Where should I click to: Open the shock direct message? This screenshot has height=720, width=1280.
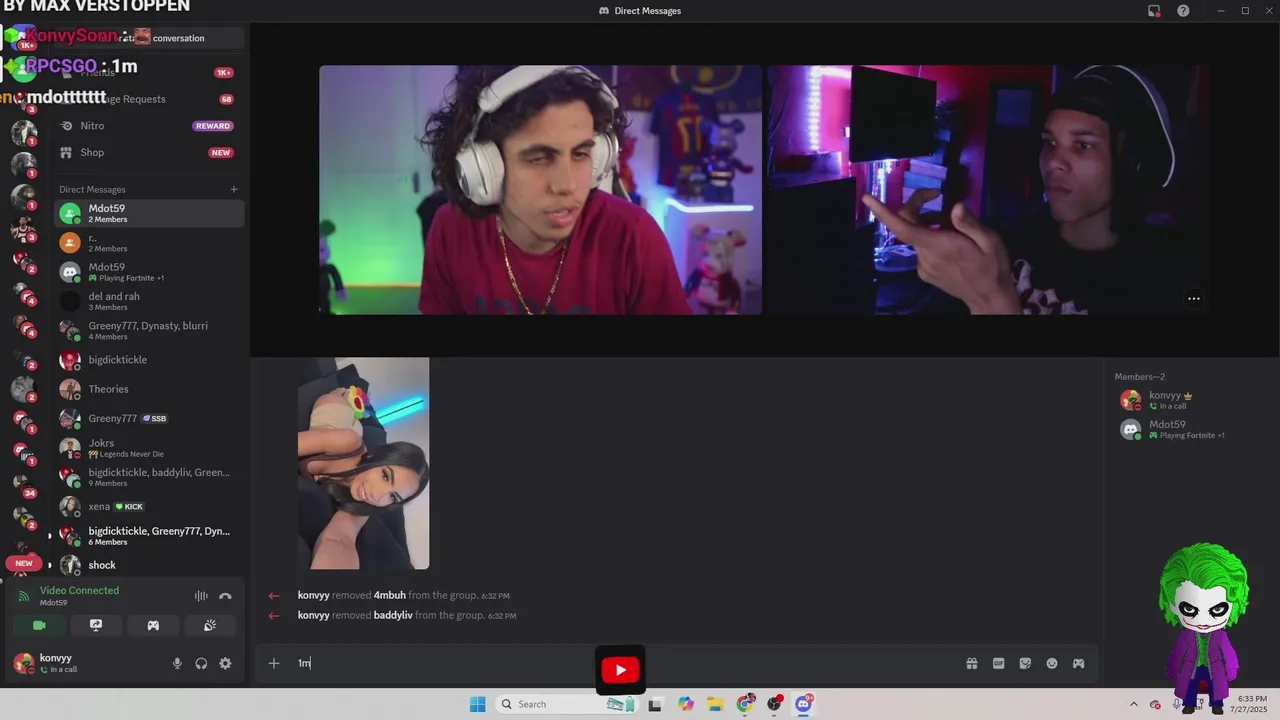point(149,565)
